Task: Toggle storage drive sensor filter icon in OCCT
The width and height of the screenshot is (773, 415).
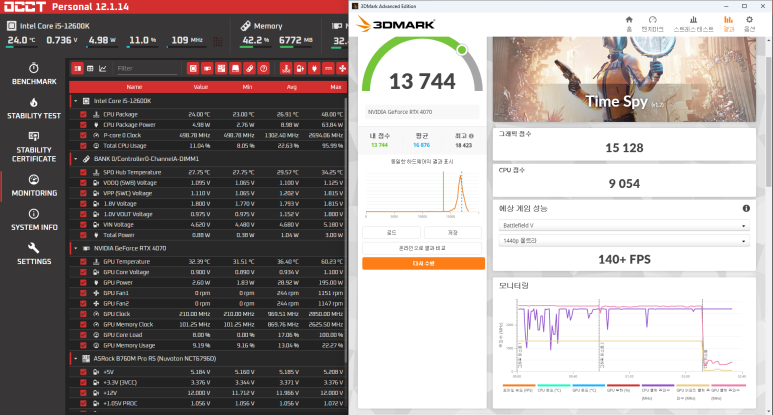Action: pyautogui.click(x=236, y=69)
